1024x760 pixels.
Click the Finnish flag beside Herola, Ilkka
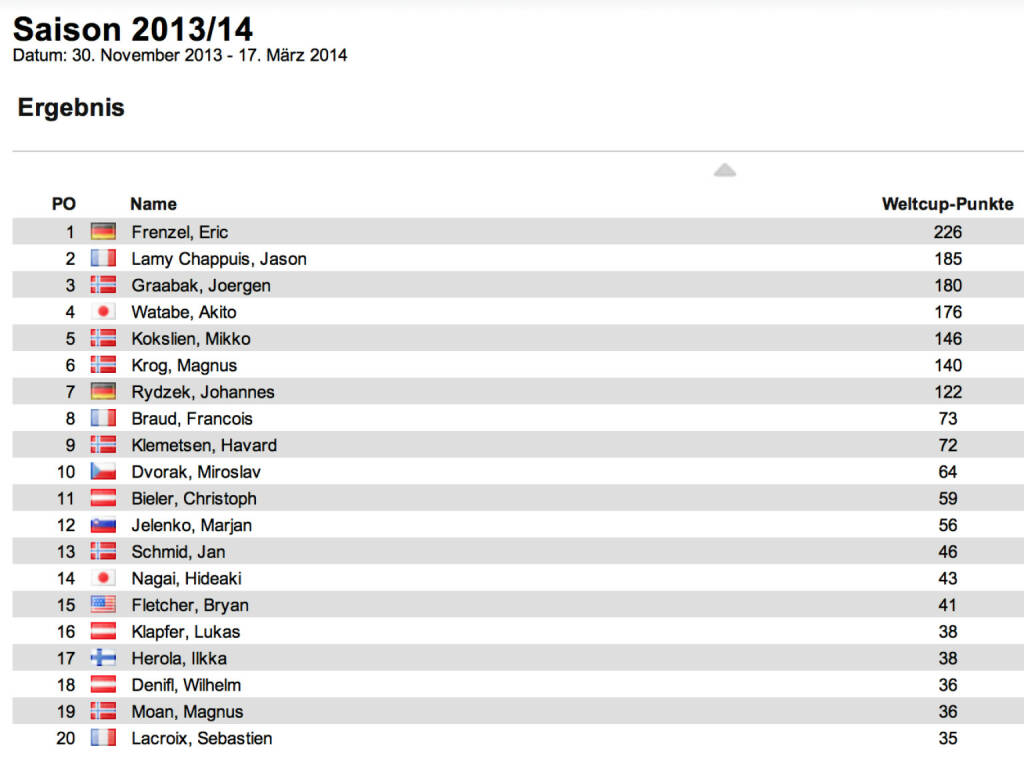[103, 658]
